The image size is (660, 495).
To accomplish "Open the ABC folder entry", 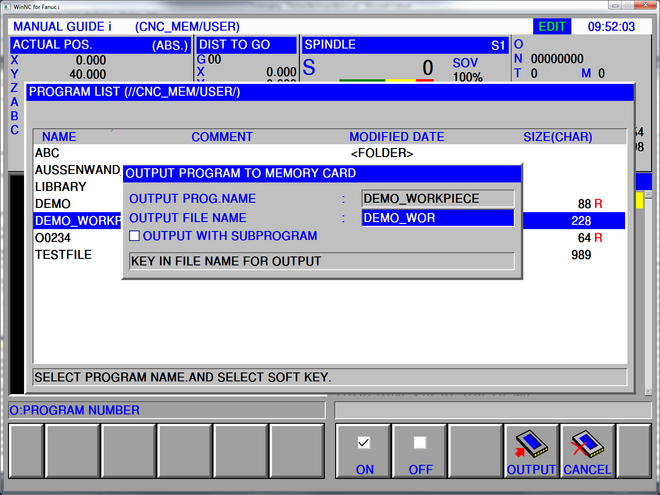I will point(47,153).
